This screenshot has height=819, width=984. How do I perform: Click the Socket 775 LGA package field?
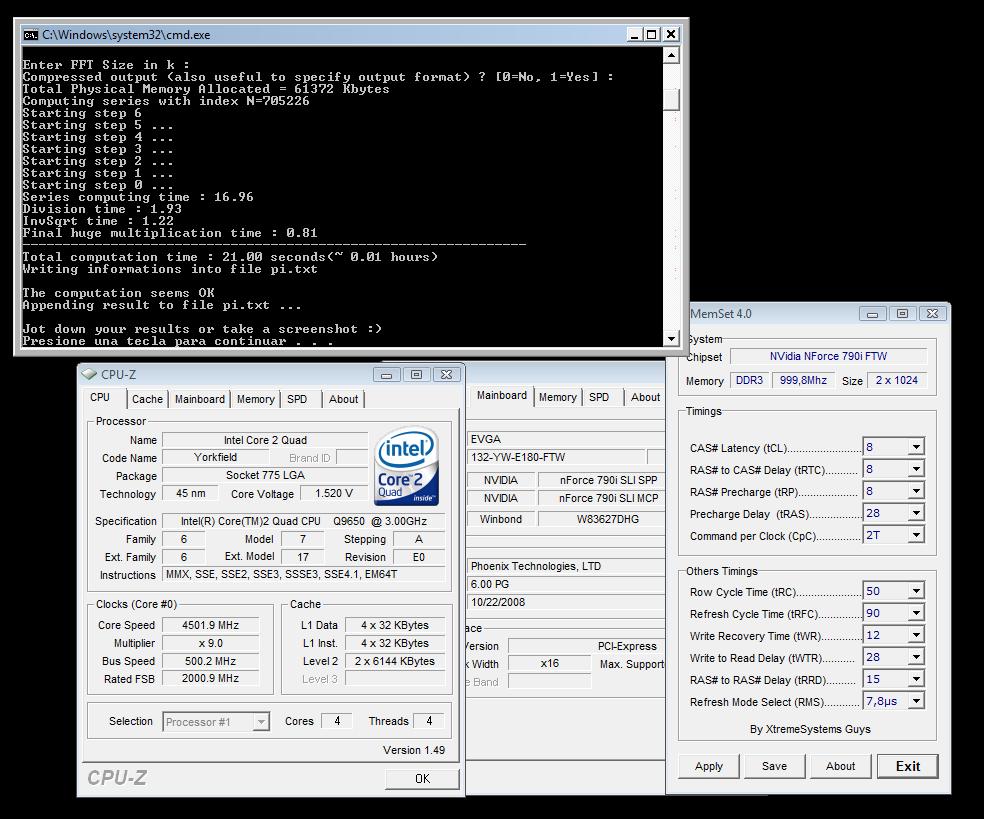(x=265, y=476)
